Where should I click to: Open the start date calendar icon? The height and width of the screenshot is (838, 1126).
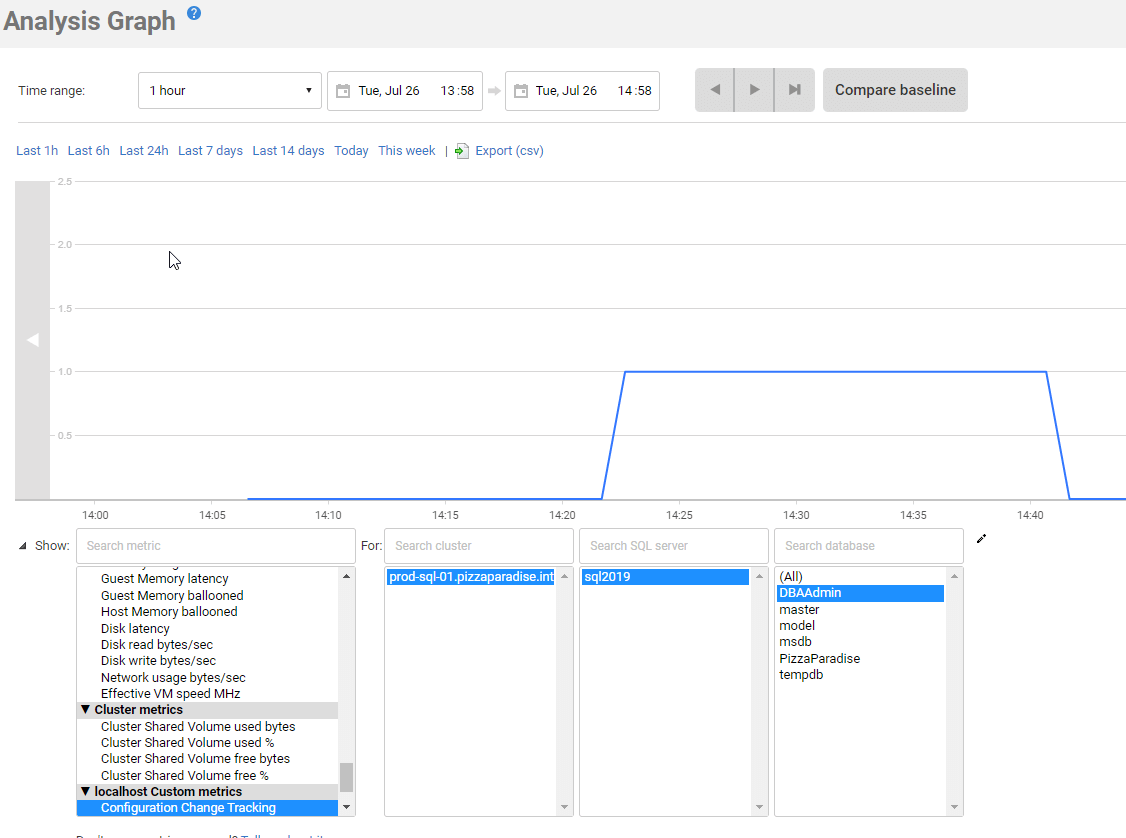tap(343, 90)
